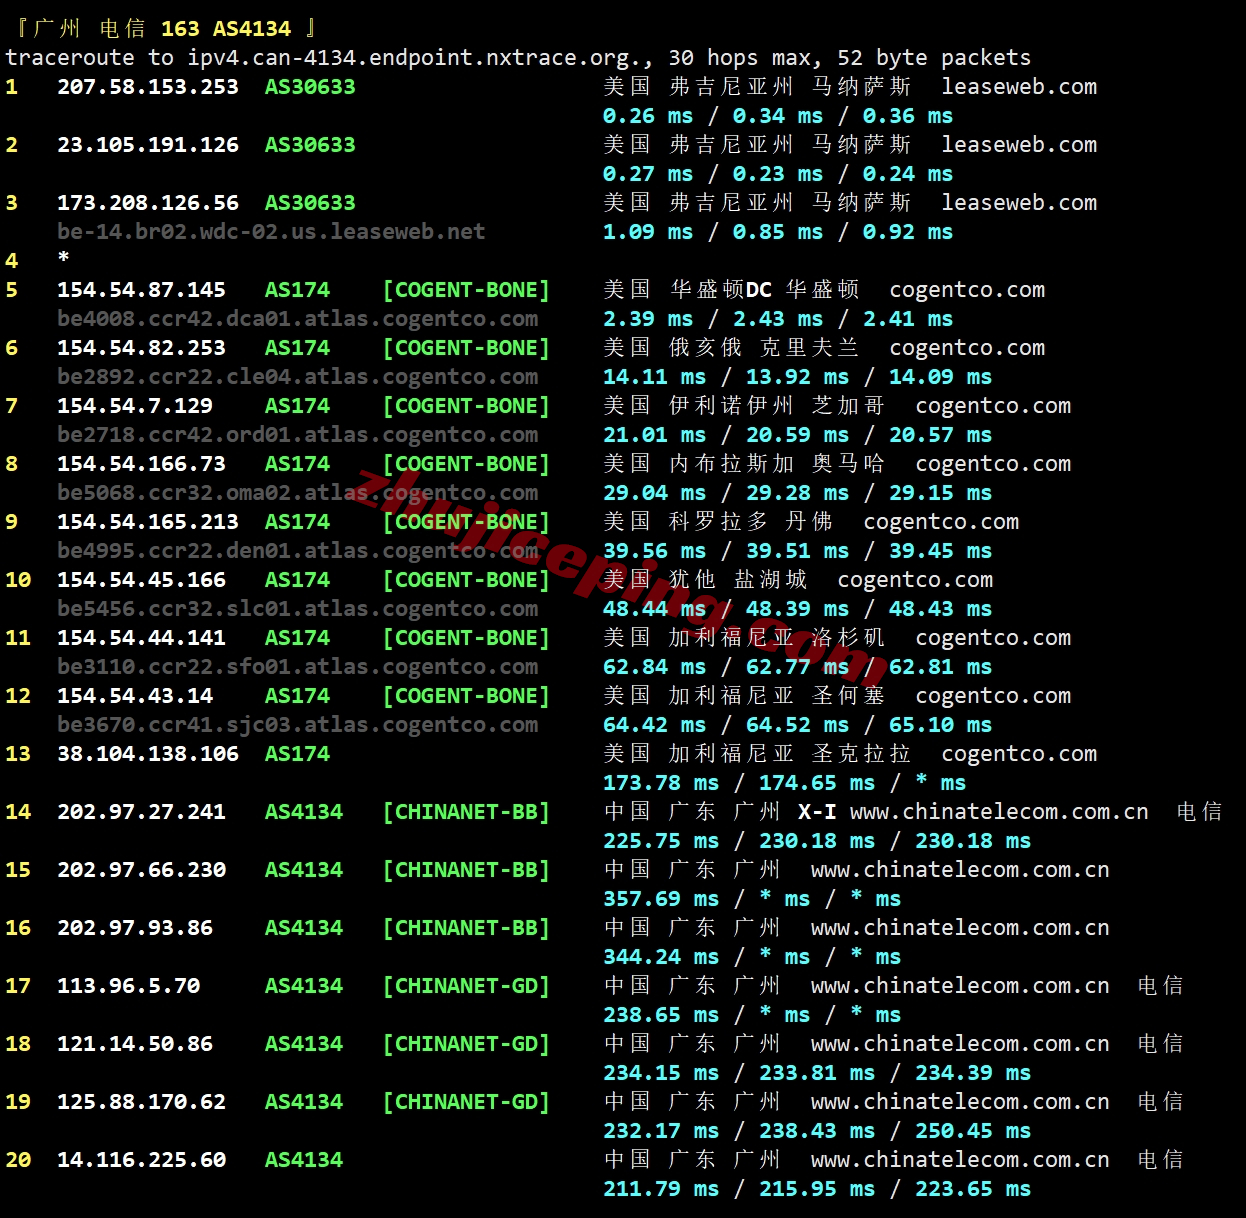
Task: Click hostname be2892.ccr22.cle04.atlas.cogentco.com
Action: click(298, 377)
